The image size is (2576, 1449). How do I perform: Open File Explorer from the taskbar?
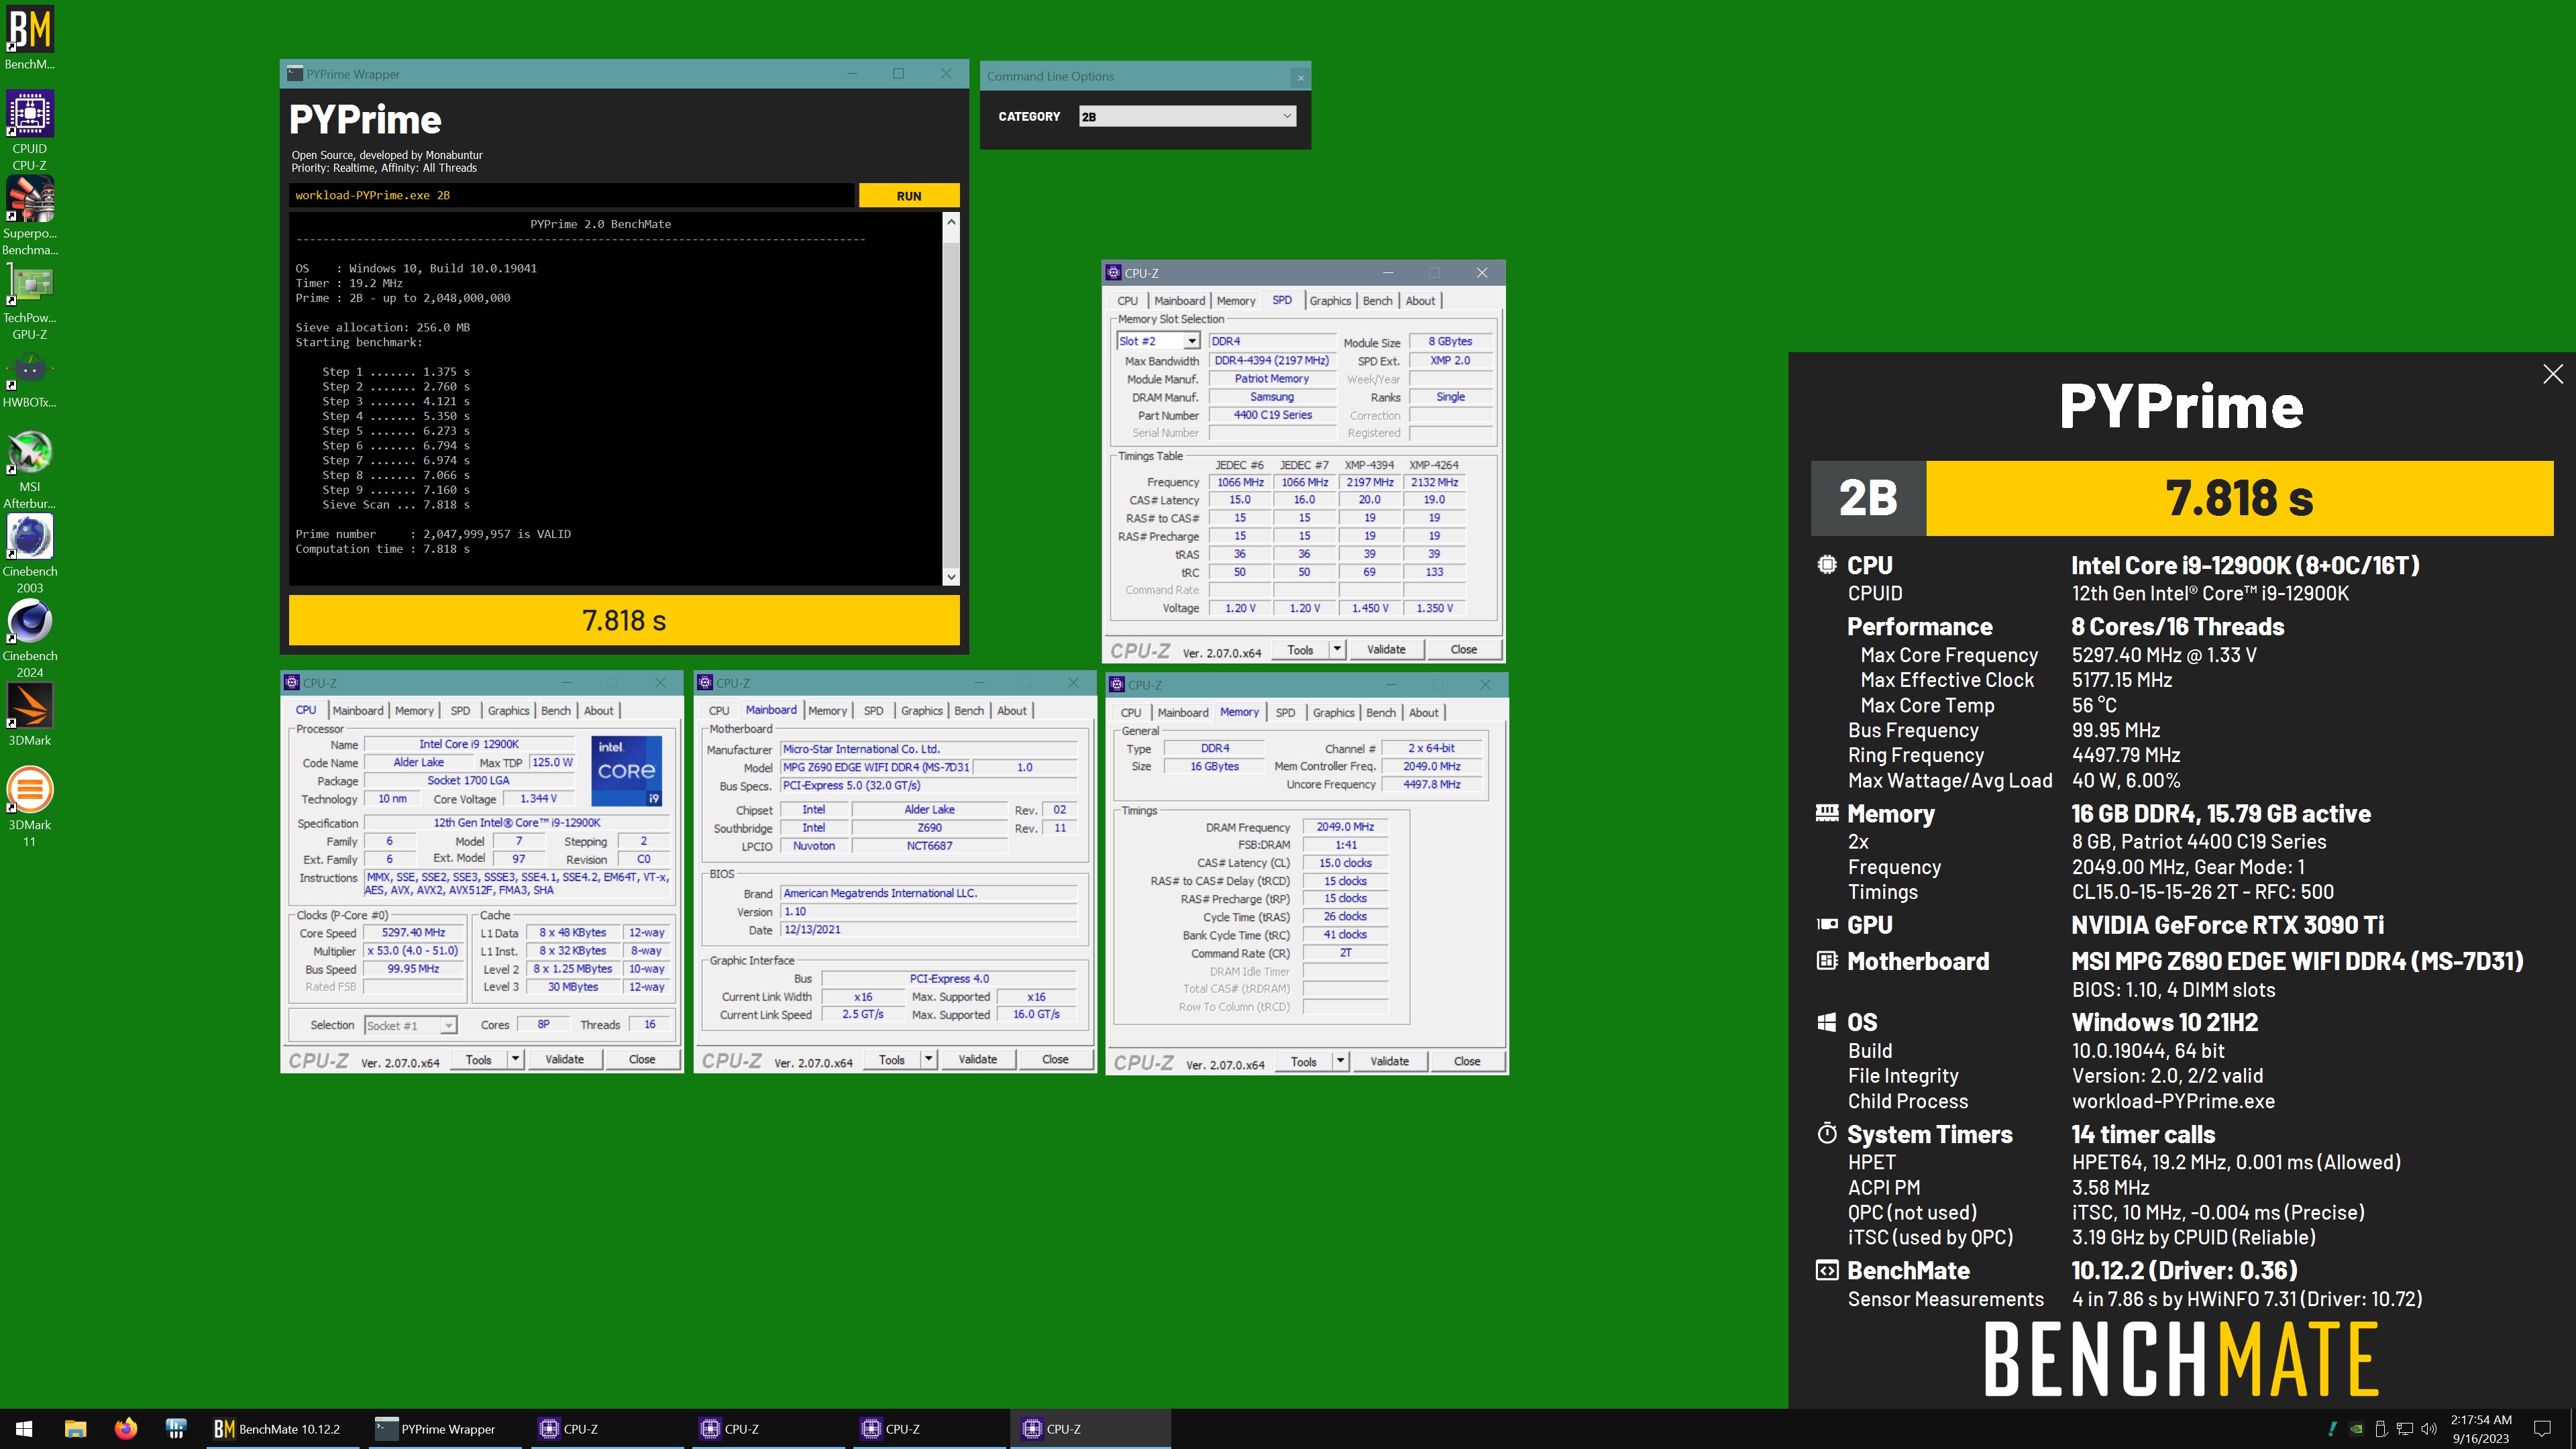[75, 1429]
